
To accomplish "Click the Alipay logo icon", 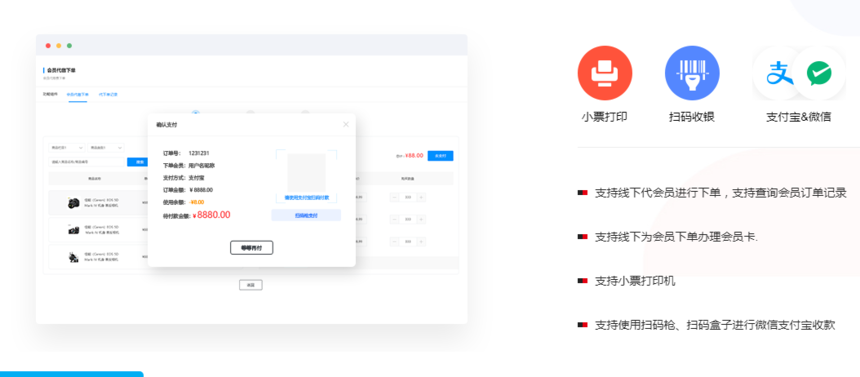I will click(779, 73).
